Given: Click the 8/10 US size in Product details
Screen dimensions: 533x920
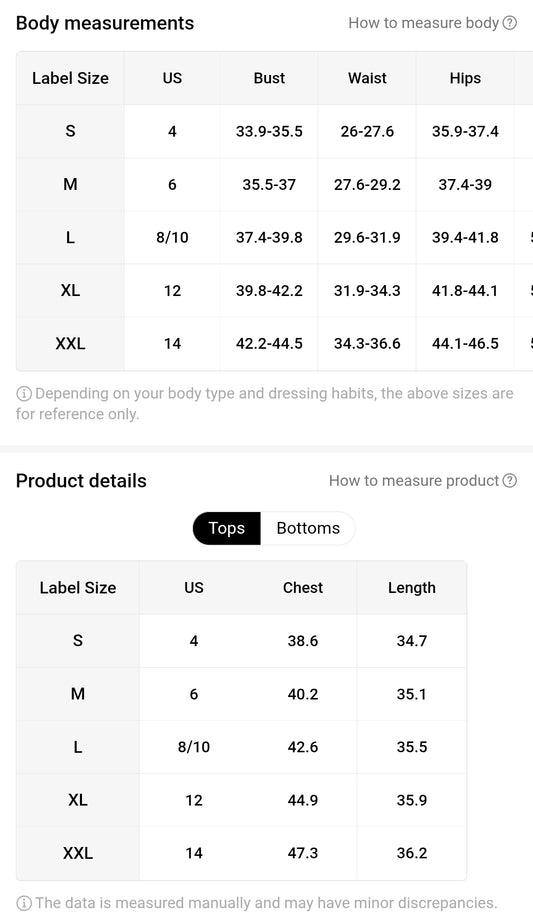Looking at the screenshot, I should (194, 747).
